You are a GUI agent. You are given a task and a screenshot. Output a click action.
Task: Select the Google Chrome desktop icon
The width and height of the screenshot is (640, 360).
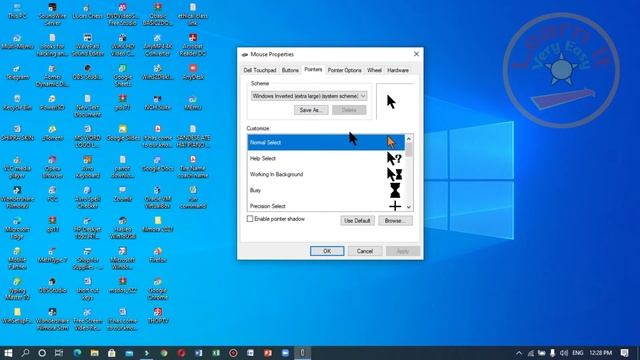pyautogui.click(x=158, y=289)
